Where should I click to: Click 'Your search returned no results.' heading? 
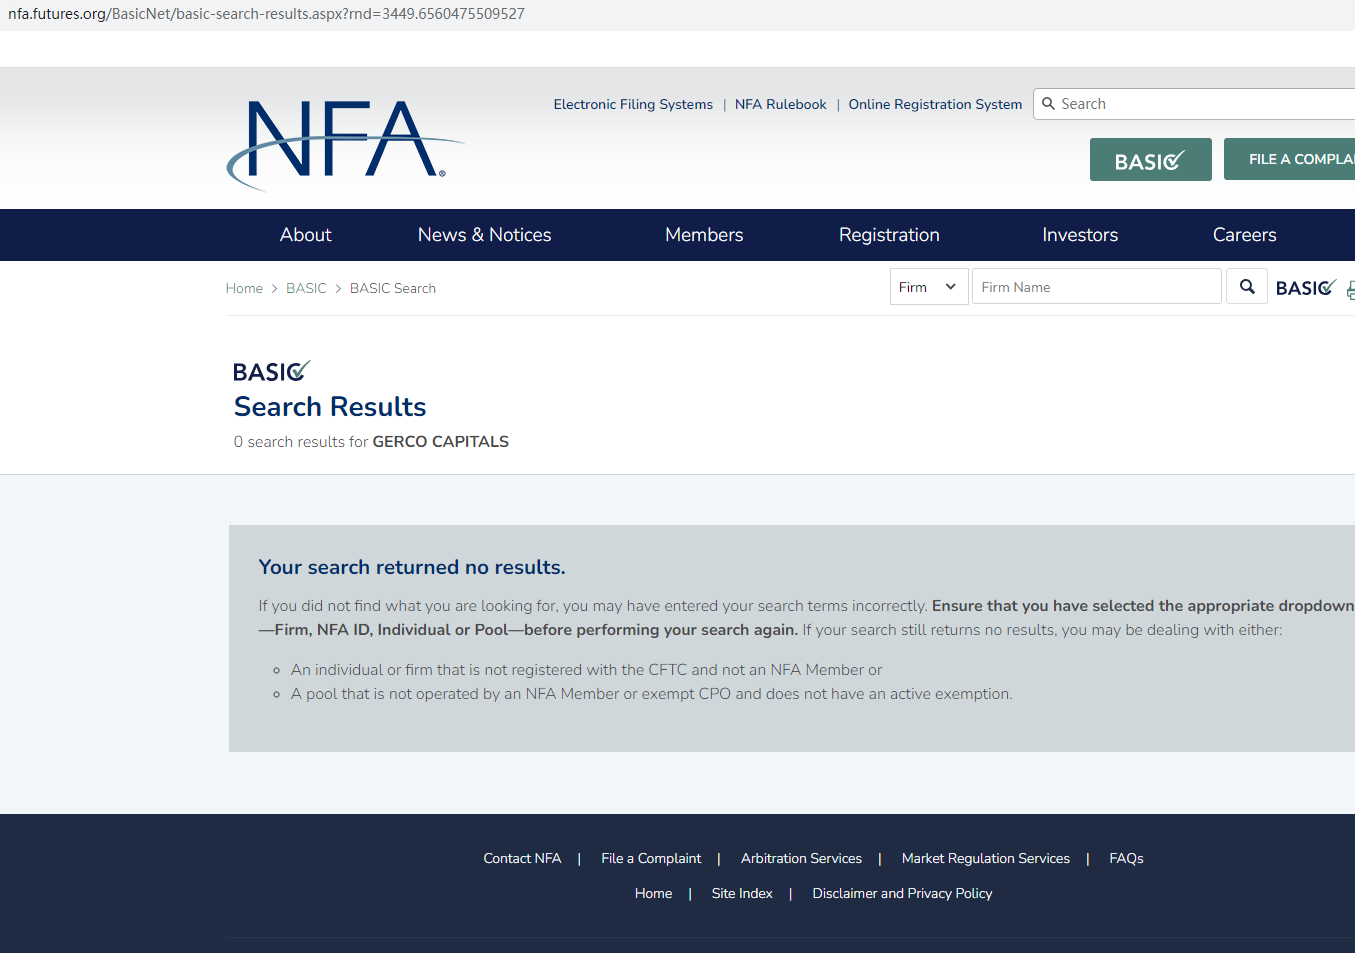(412, 567)
